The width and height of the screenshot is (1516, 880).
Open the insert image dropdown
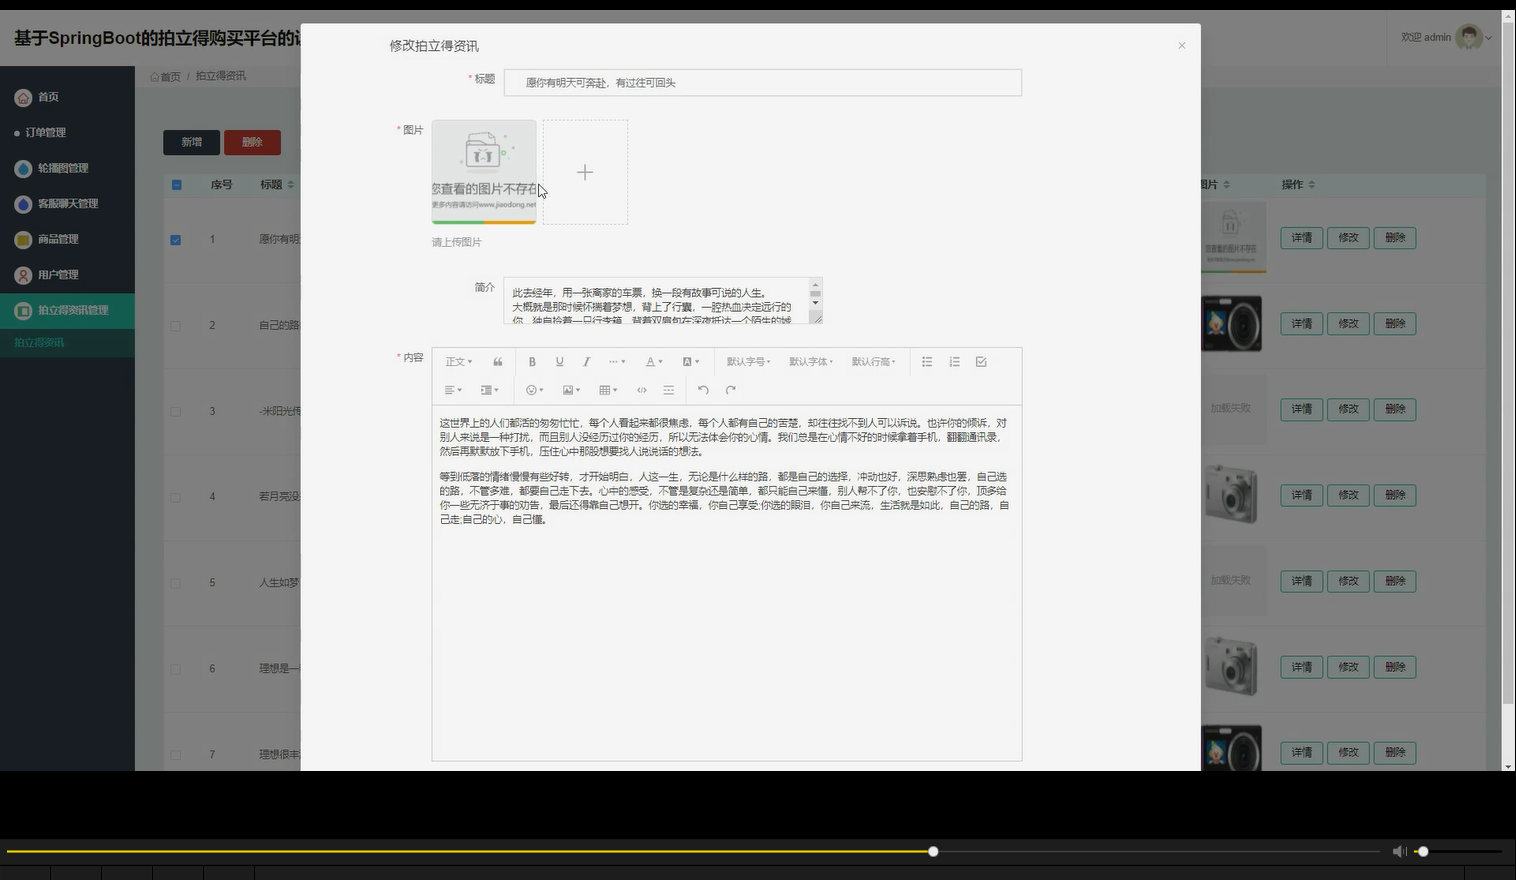572,390
